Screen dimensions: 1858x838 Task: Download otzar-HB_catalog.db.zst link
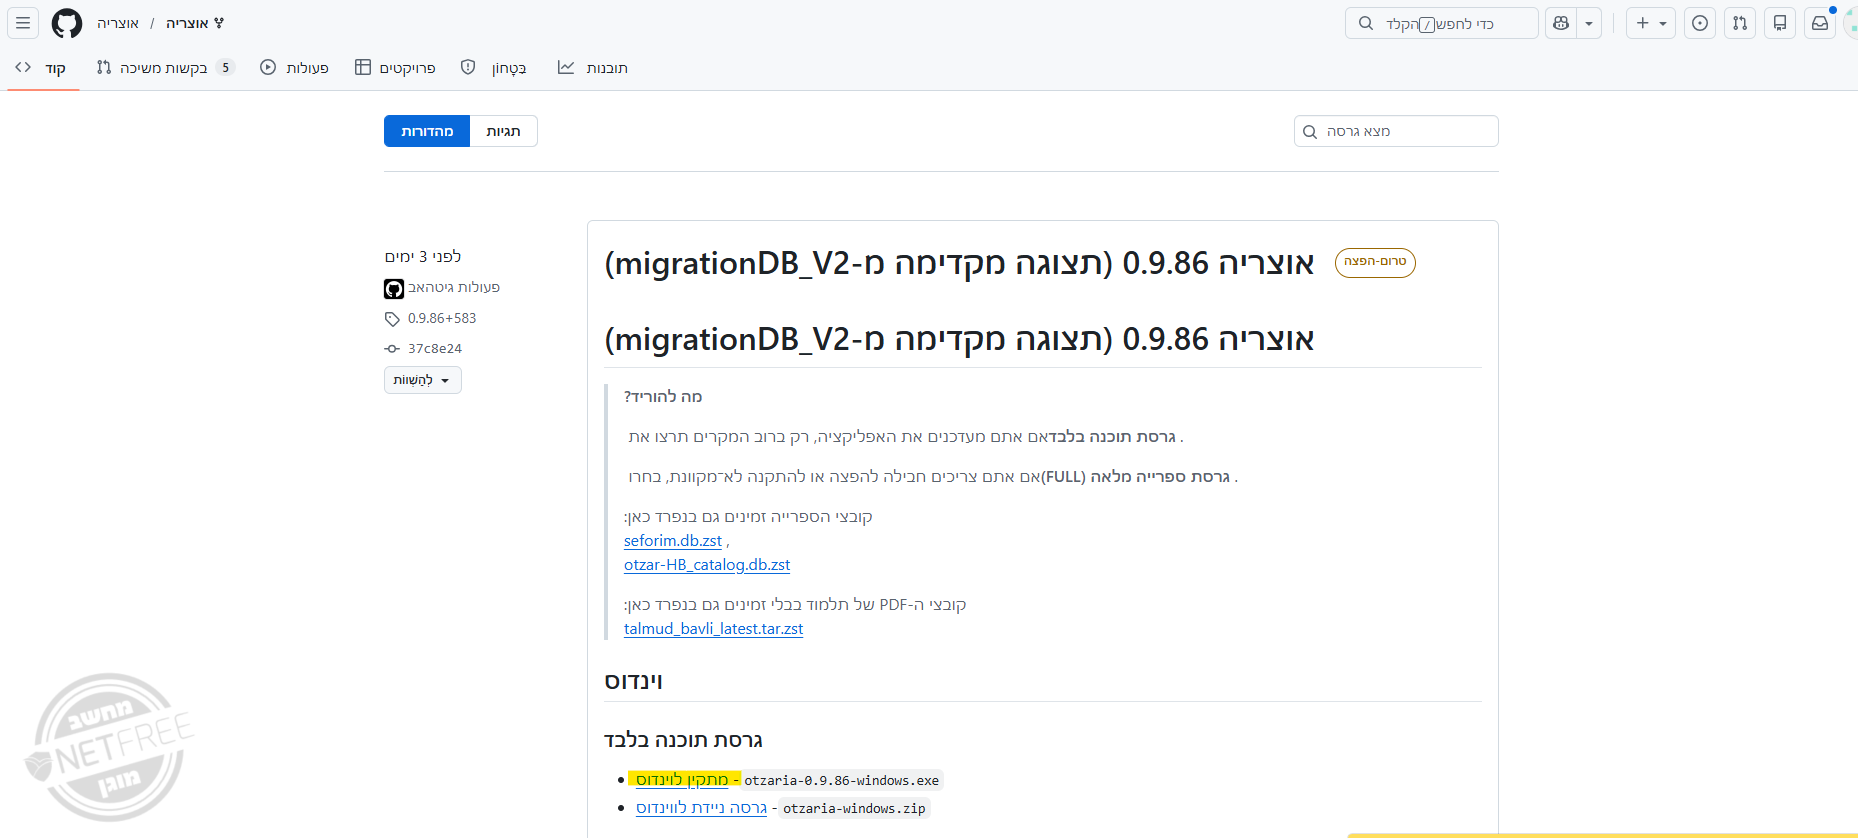click(707, 565)
